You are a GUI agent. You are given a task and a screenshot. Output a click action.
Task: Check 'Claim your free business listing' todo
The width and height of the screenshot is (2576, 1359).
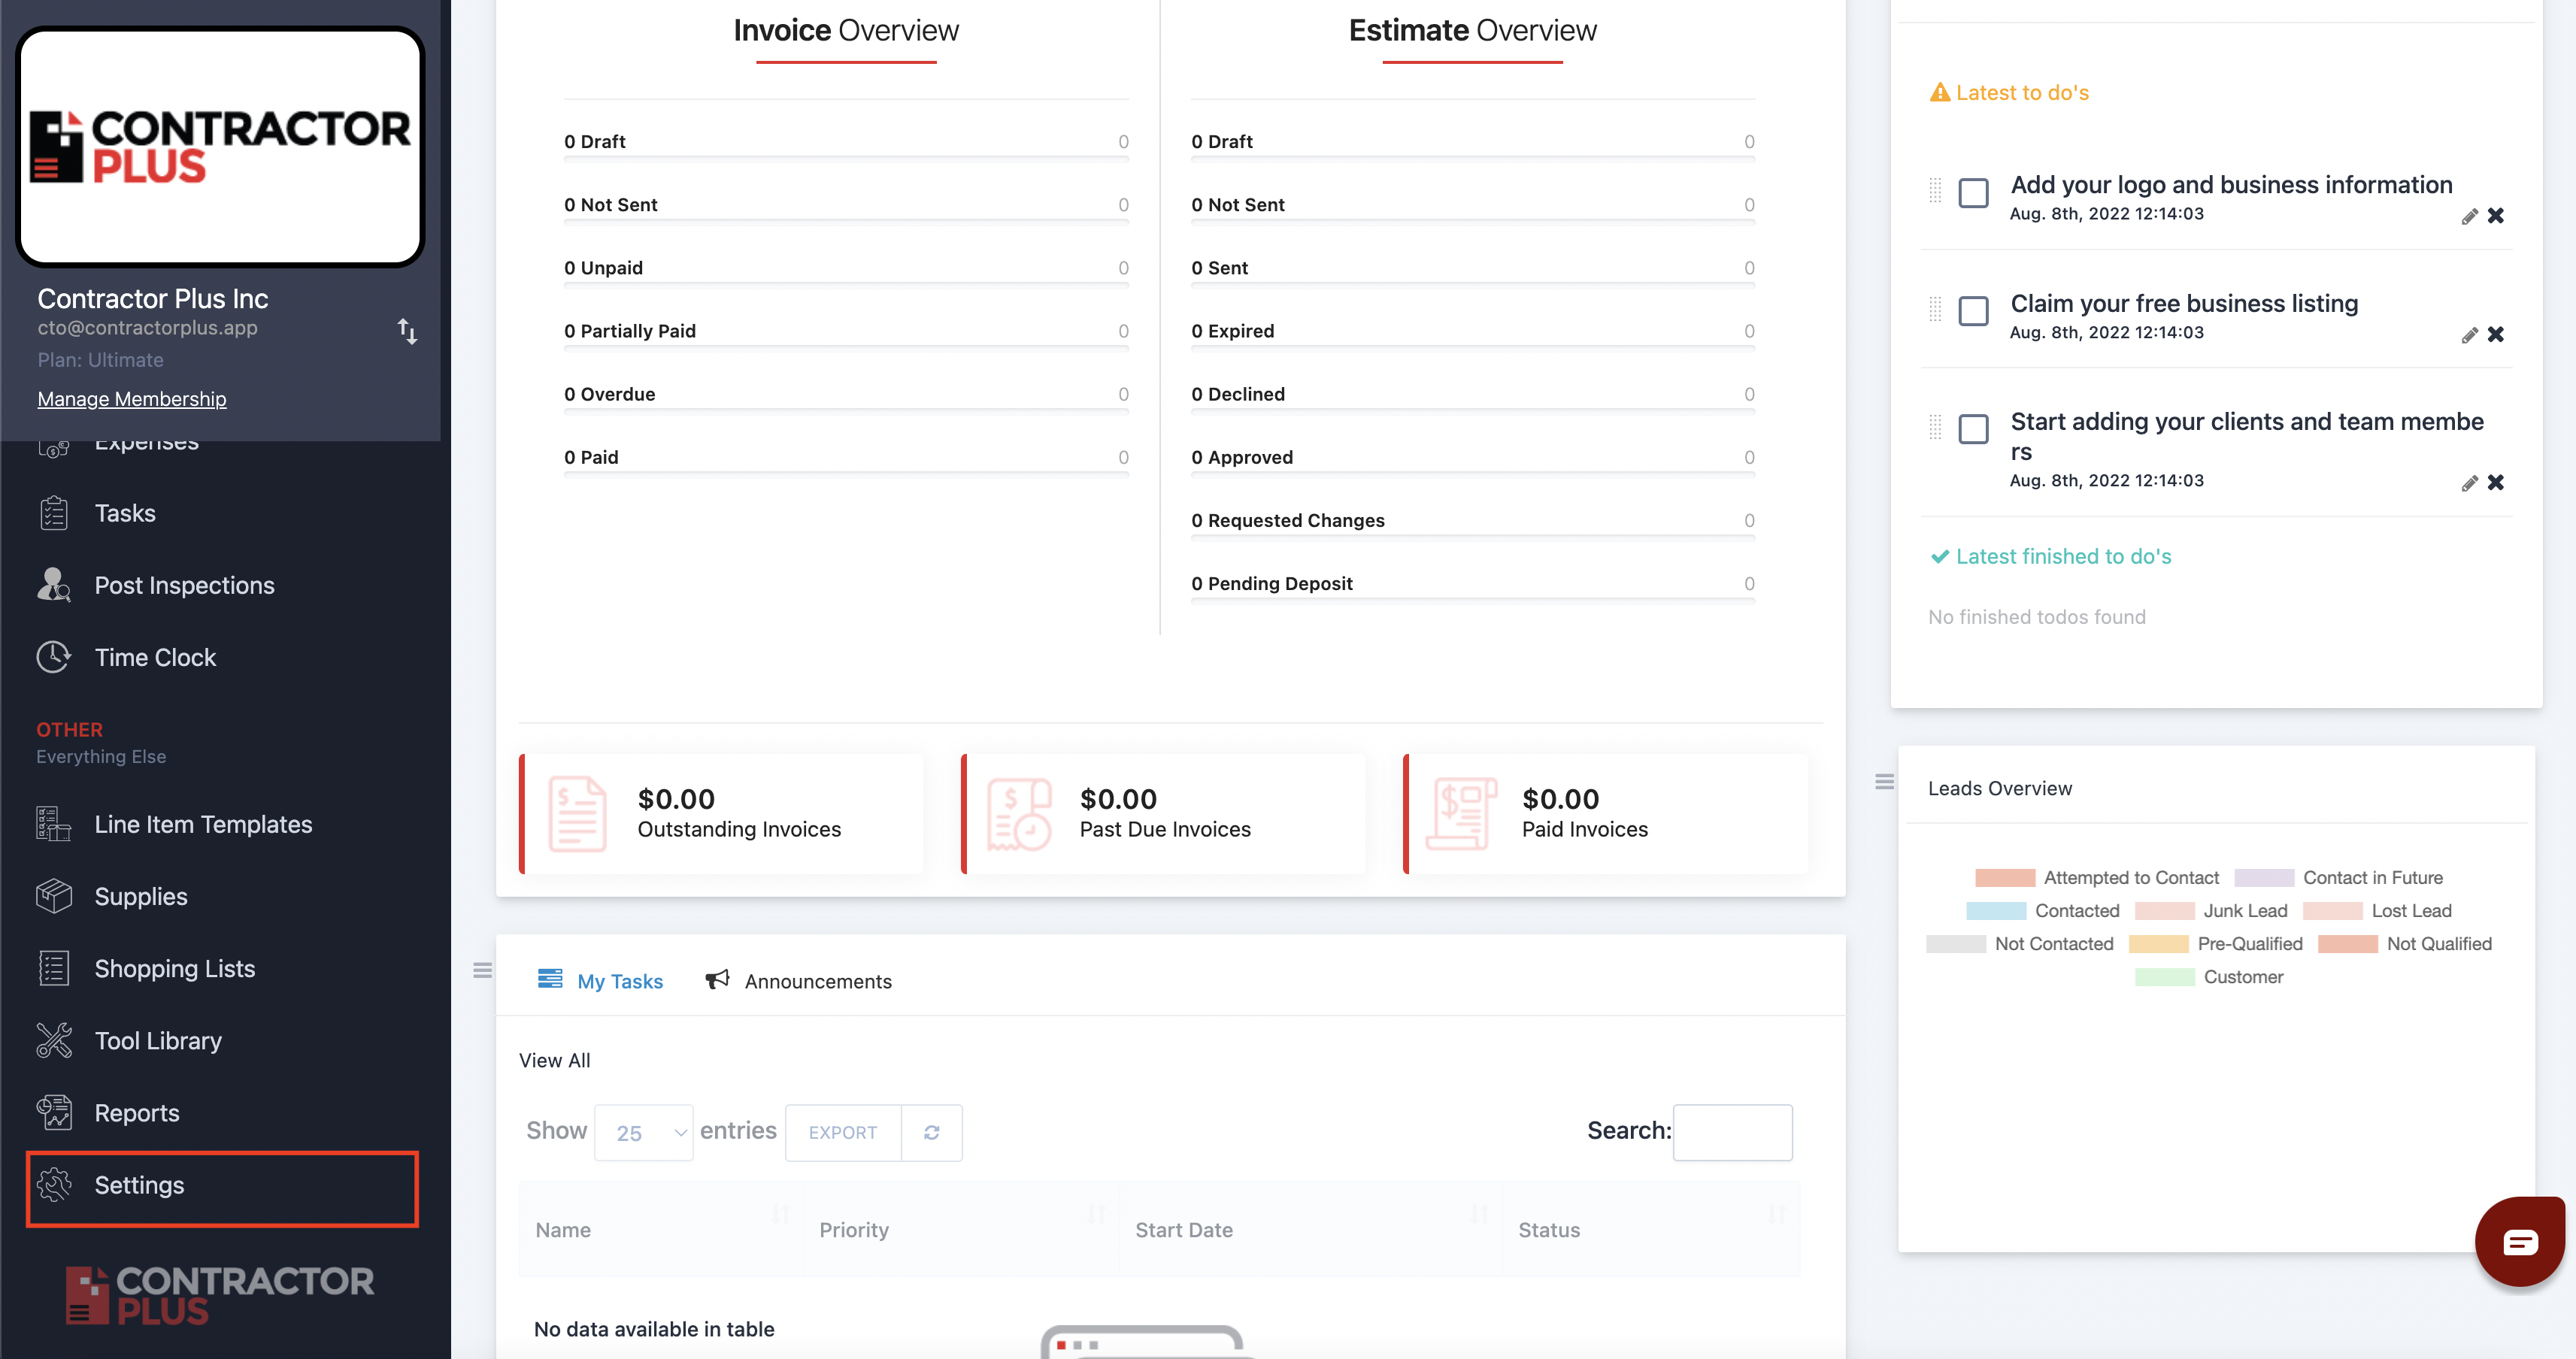pyautogui.click(x=1972, y=311)
